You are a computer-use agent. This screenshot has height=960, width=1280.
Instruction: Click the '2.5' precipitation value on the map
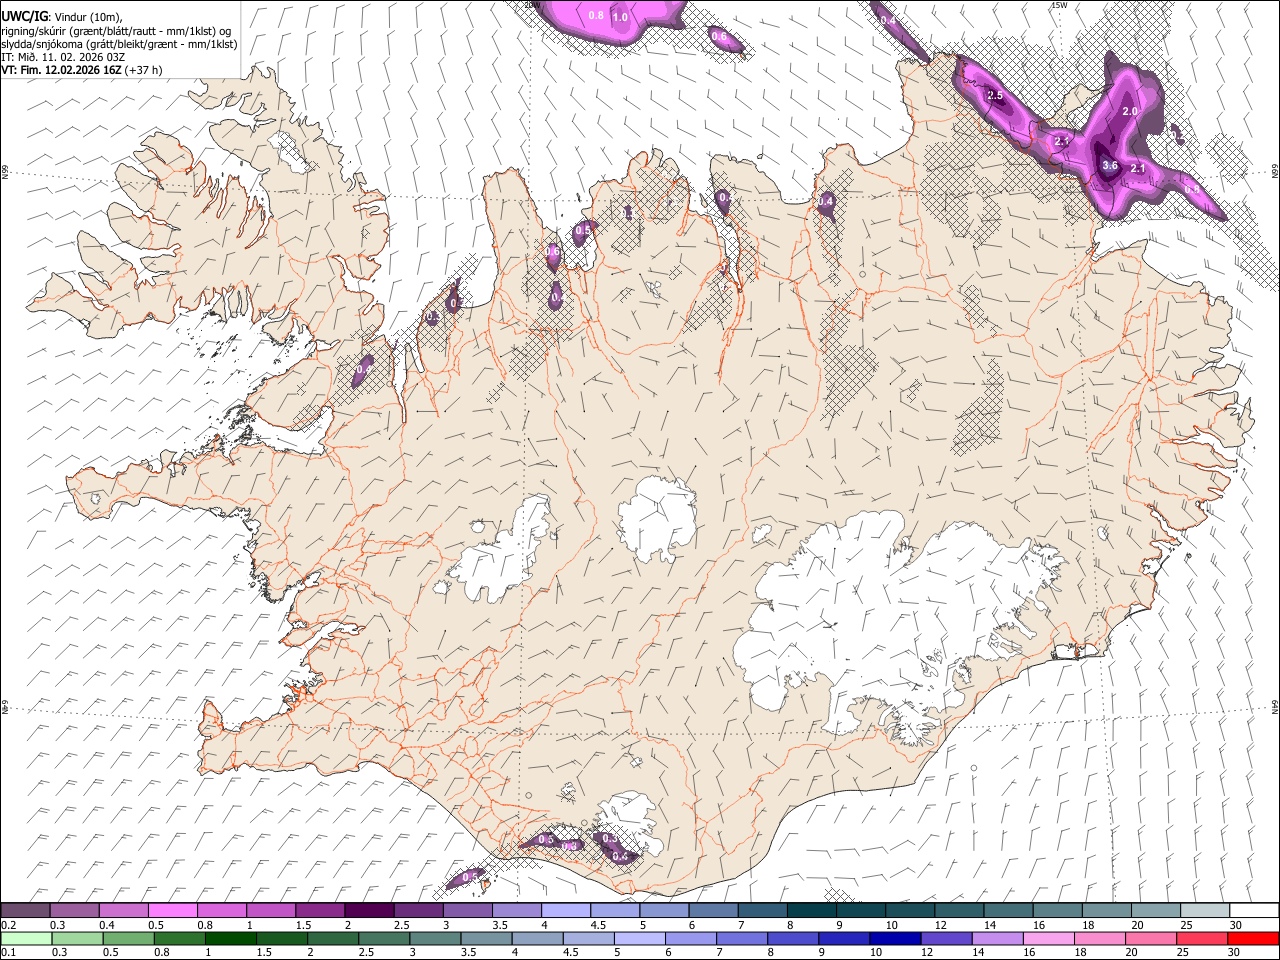click(x=994, y=95)
